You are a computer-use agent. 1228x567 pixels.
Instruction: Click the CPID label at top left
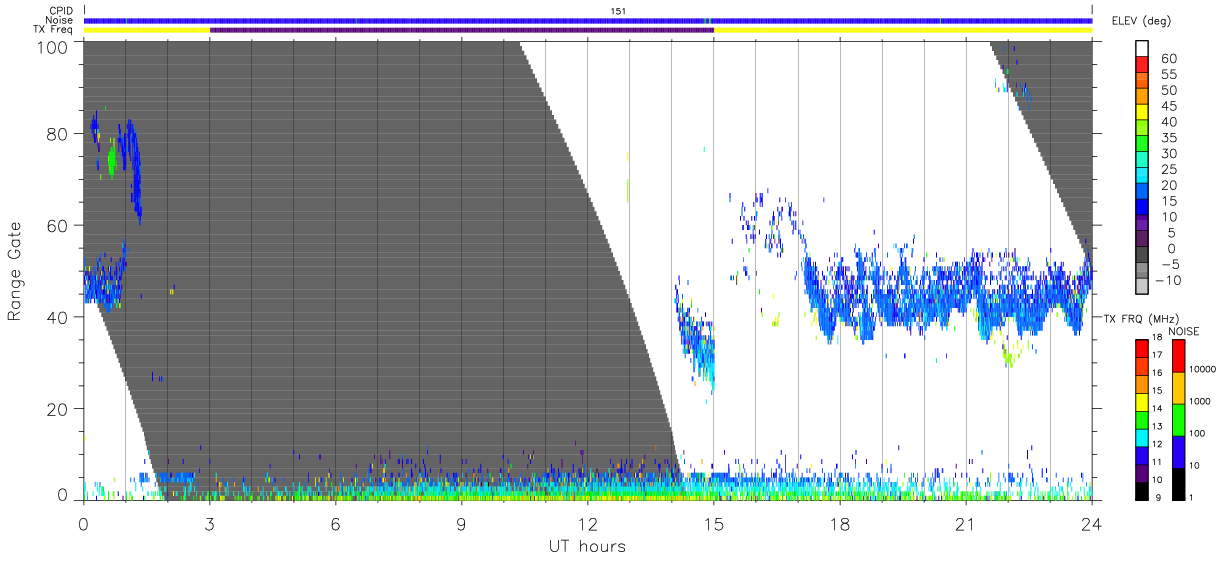tap(60, 10)
